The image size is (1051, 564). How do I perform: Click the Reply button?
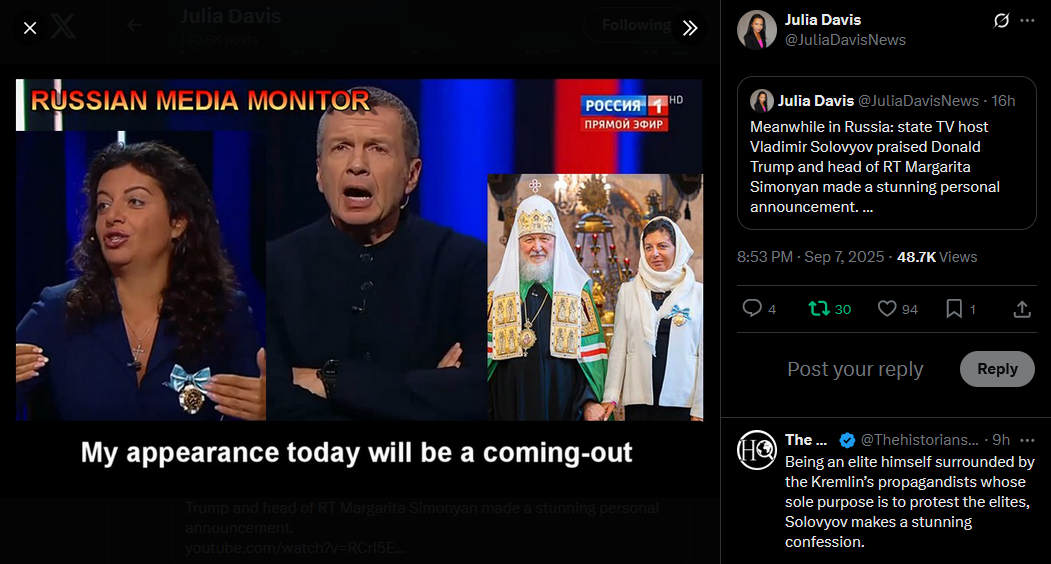click(997, 369)
